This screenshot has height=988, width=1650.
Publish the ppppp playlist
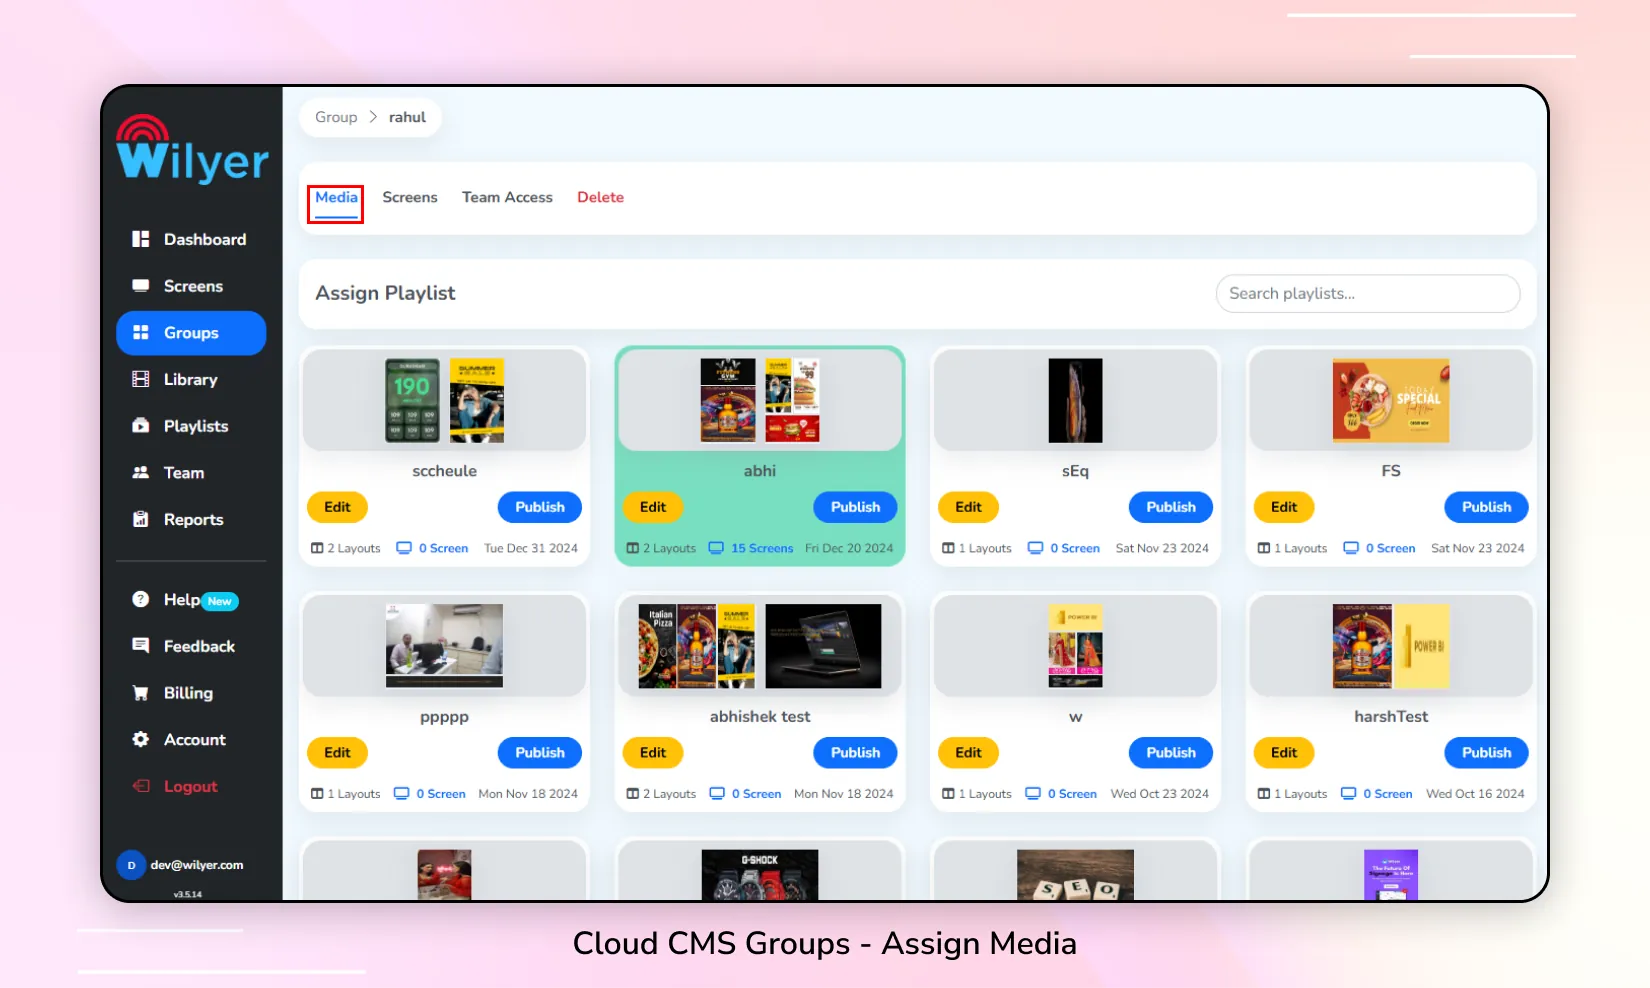point(540,753)
